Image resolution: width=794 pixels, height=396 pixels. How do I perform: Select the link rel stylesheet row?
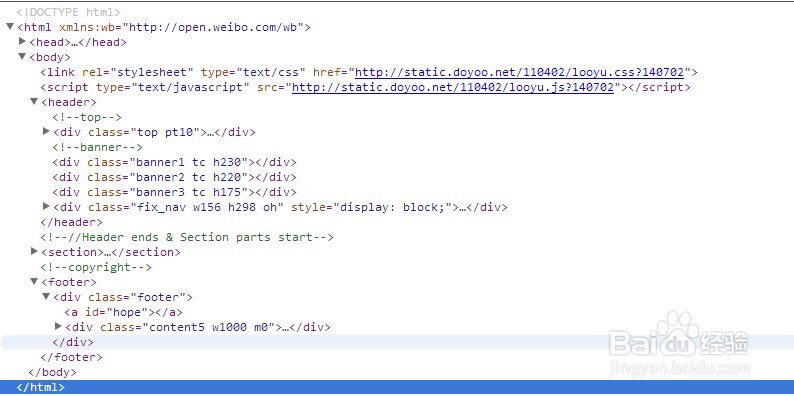pyautogui.click(x=369, y=72)
